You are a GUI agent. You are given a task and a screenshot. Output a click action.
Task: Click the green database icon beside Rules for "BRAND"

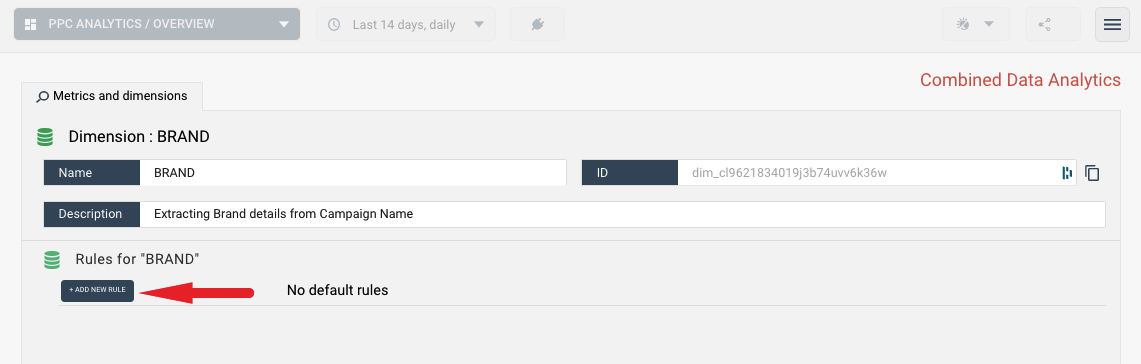(x=52, y=259)
